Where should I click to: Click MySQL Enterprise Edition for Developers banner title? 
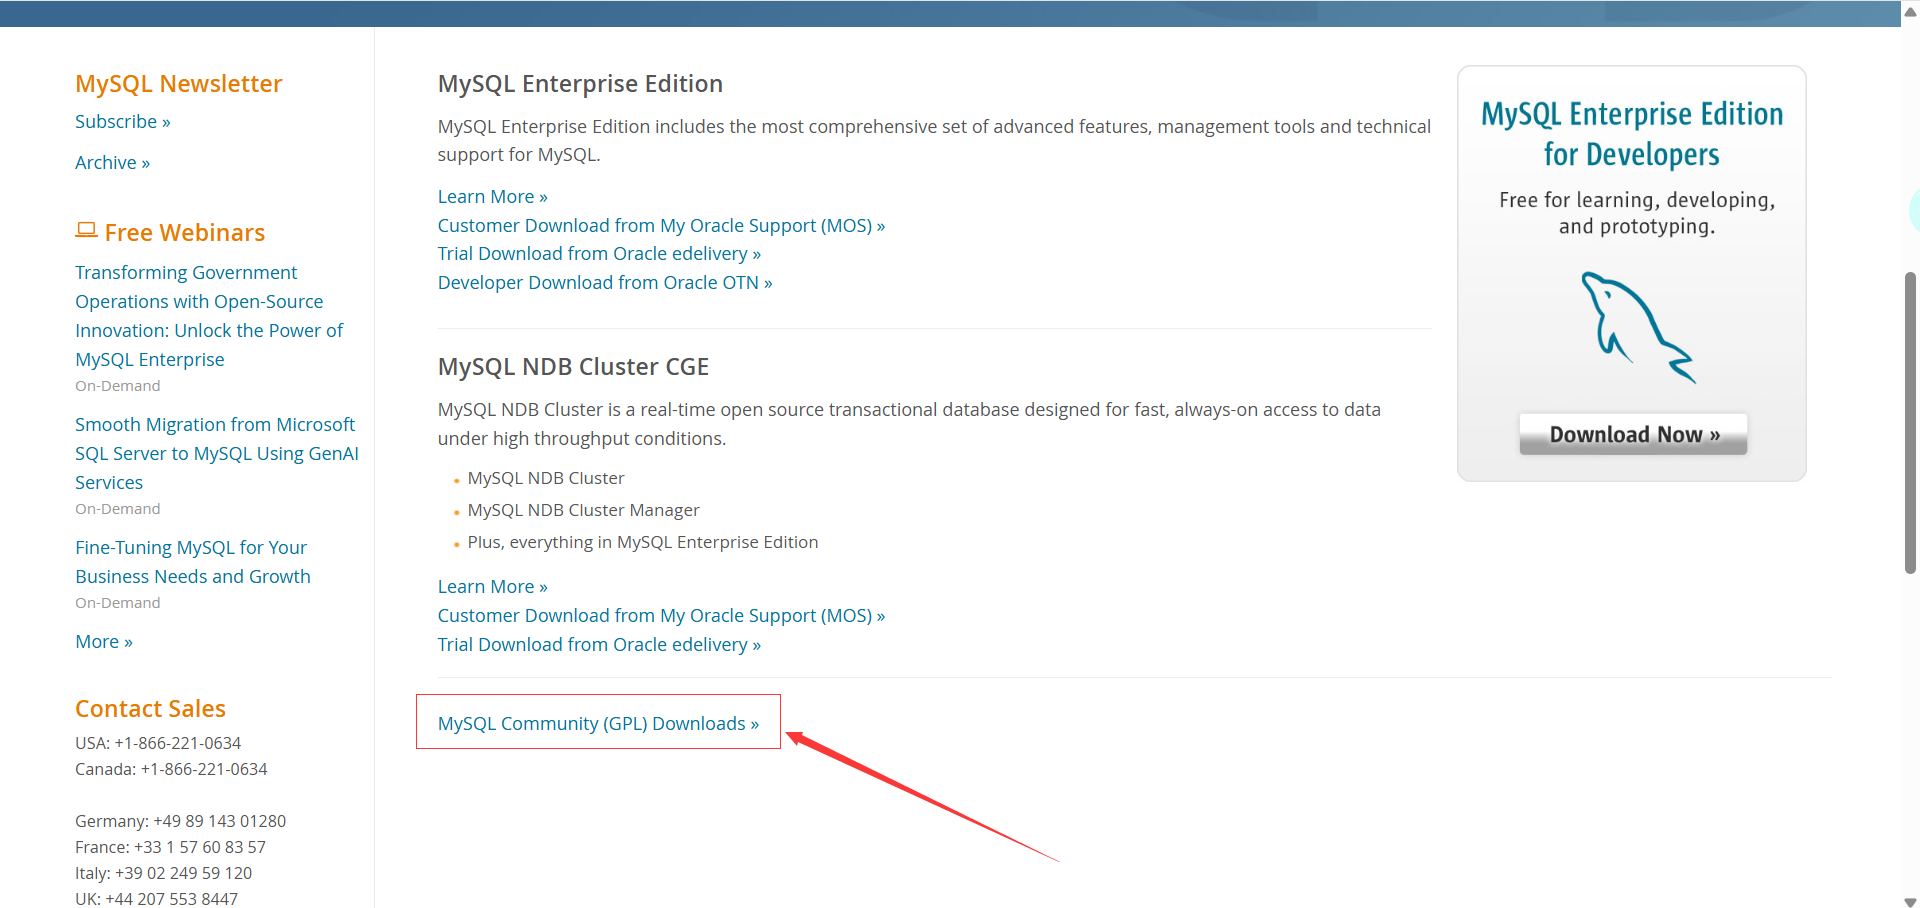[x=1632, y=134]
